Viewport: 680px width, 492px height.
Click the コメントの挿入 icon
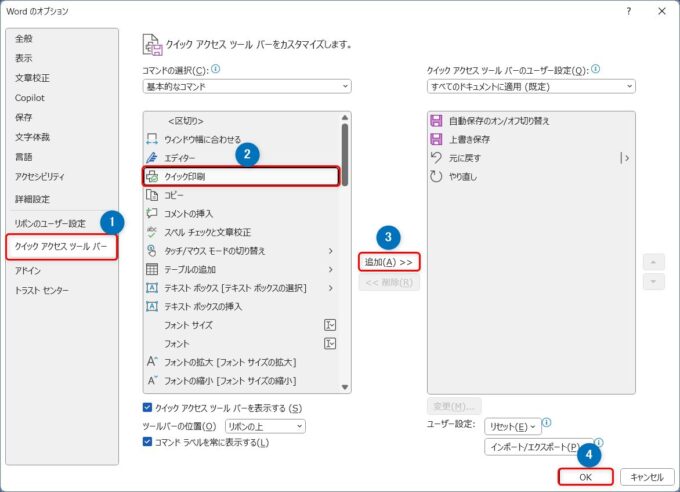[x=152, y=213]
